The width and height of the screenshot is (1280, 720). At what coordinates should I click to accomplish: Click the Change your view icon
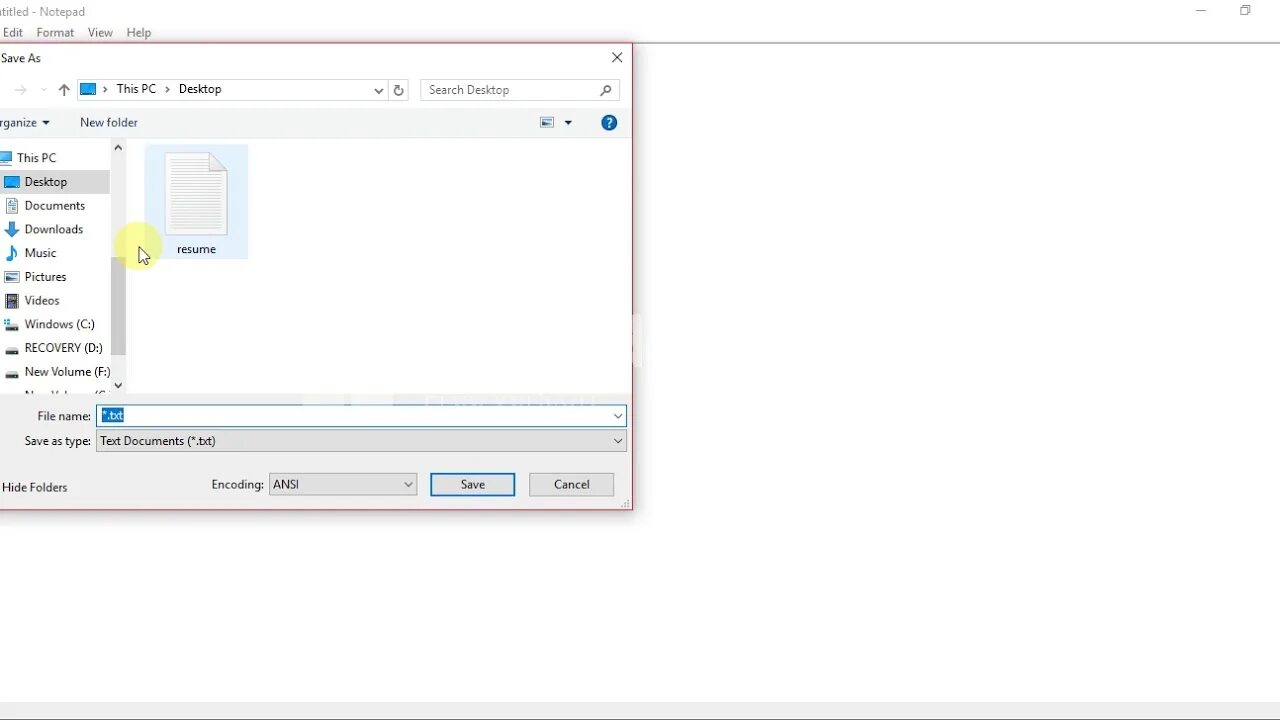547,123
